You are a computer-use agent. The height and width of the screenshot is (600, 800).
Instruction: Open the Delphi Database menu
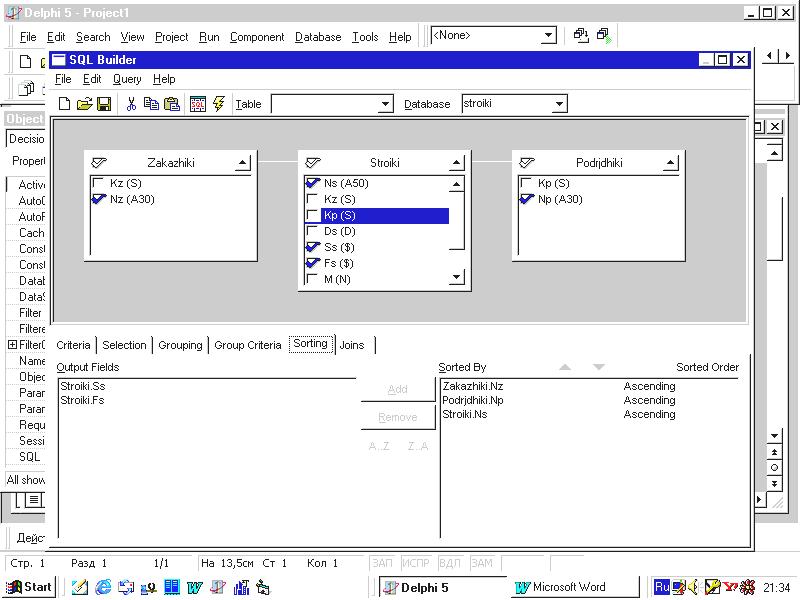click(x=318, y=37)
